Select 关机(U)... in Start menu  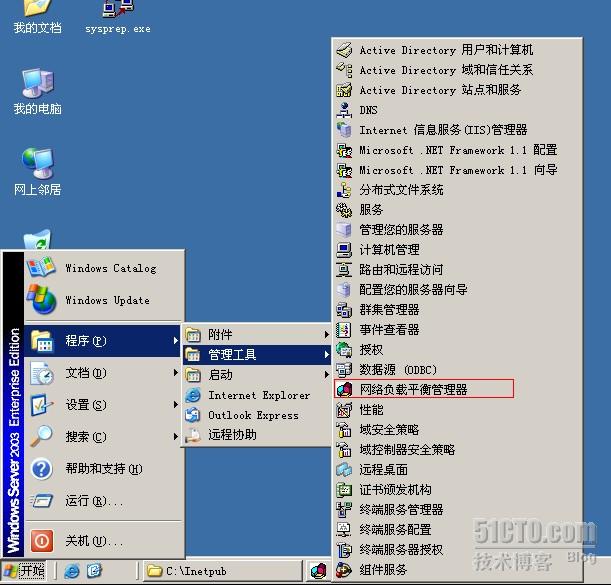(103, 541)
